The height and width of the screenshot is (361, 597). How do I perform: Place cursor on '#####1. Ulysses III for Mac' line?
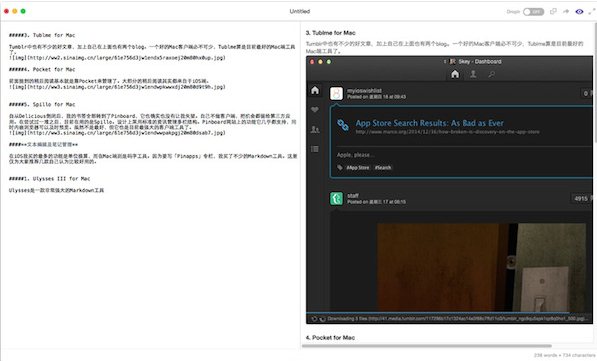click(49, 179)
